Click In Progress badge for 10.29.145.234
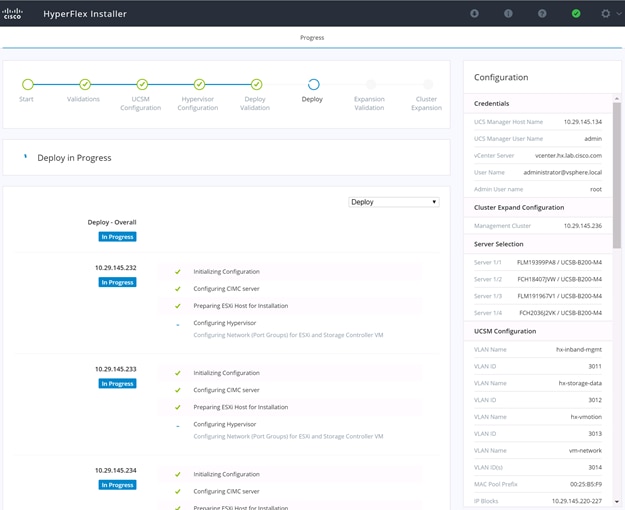Image resolution: width=625 pixels, height=510 pixels. pos(117,485)
